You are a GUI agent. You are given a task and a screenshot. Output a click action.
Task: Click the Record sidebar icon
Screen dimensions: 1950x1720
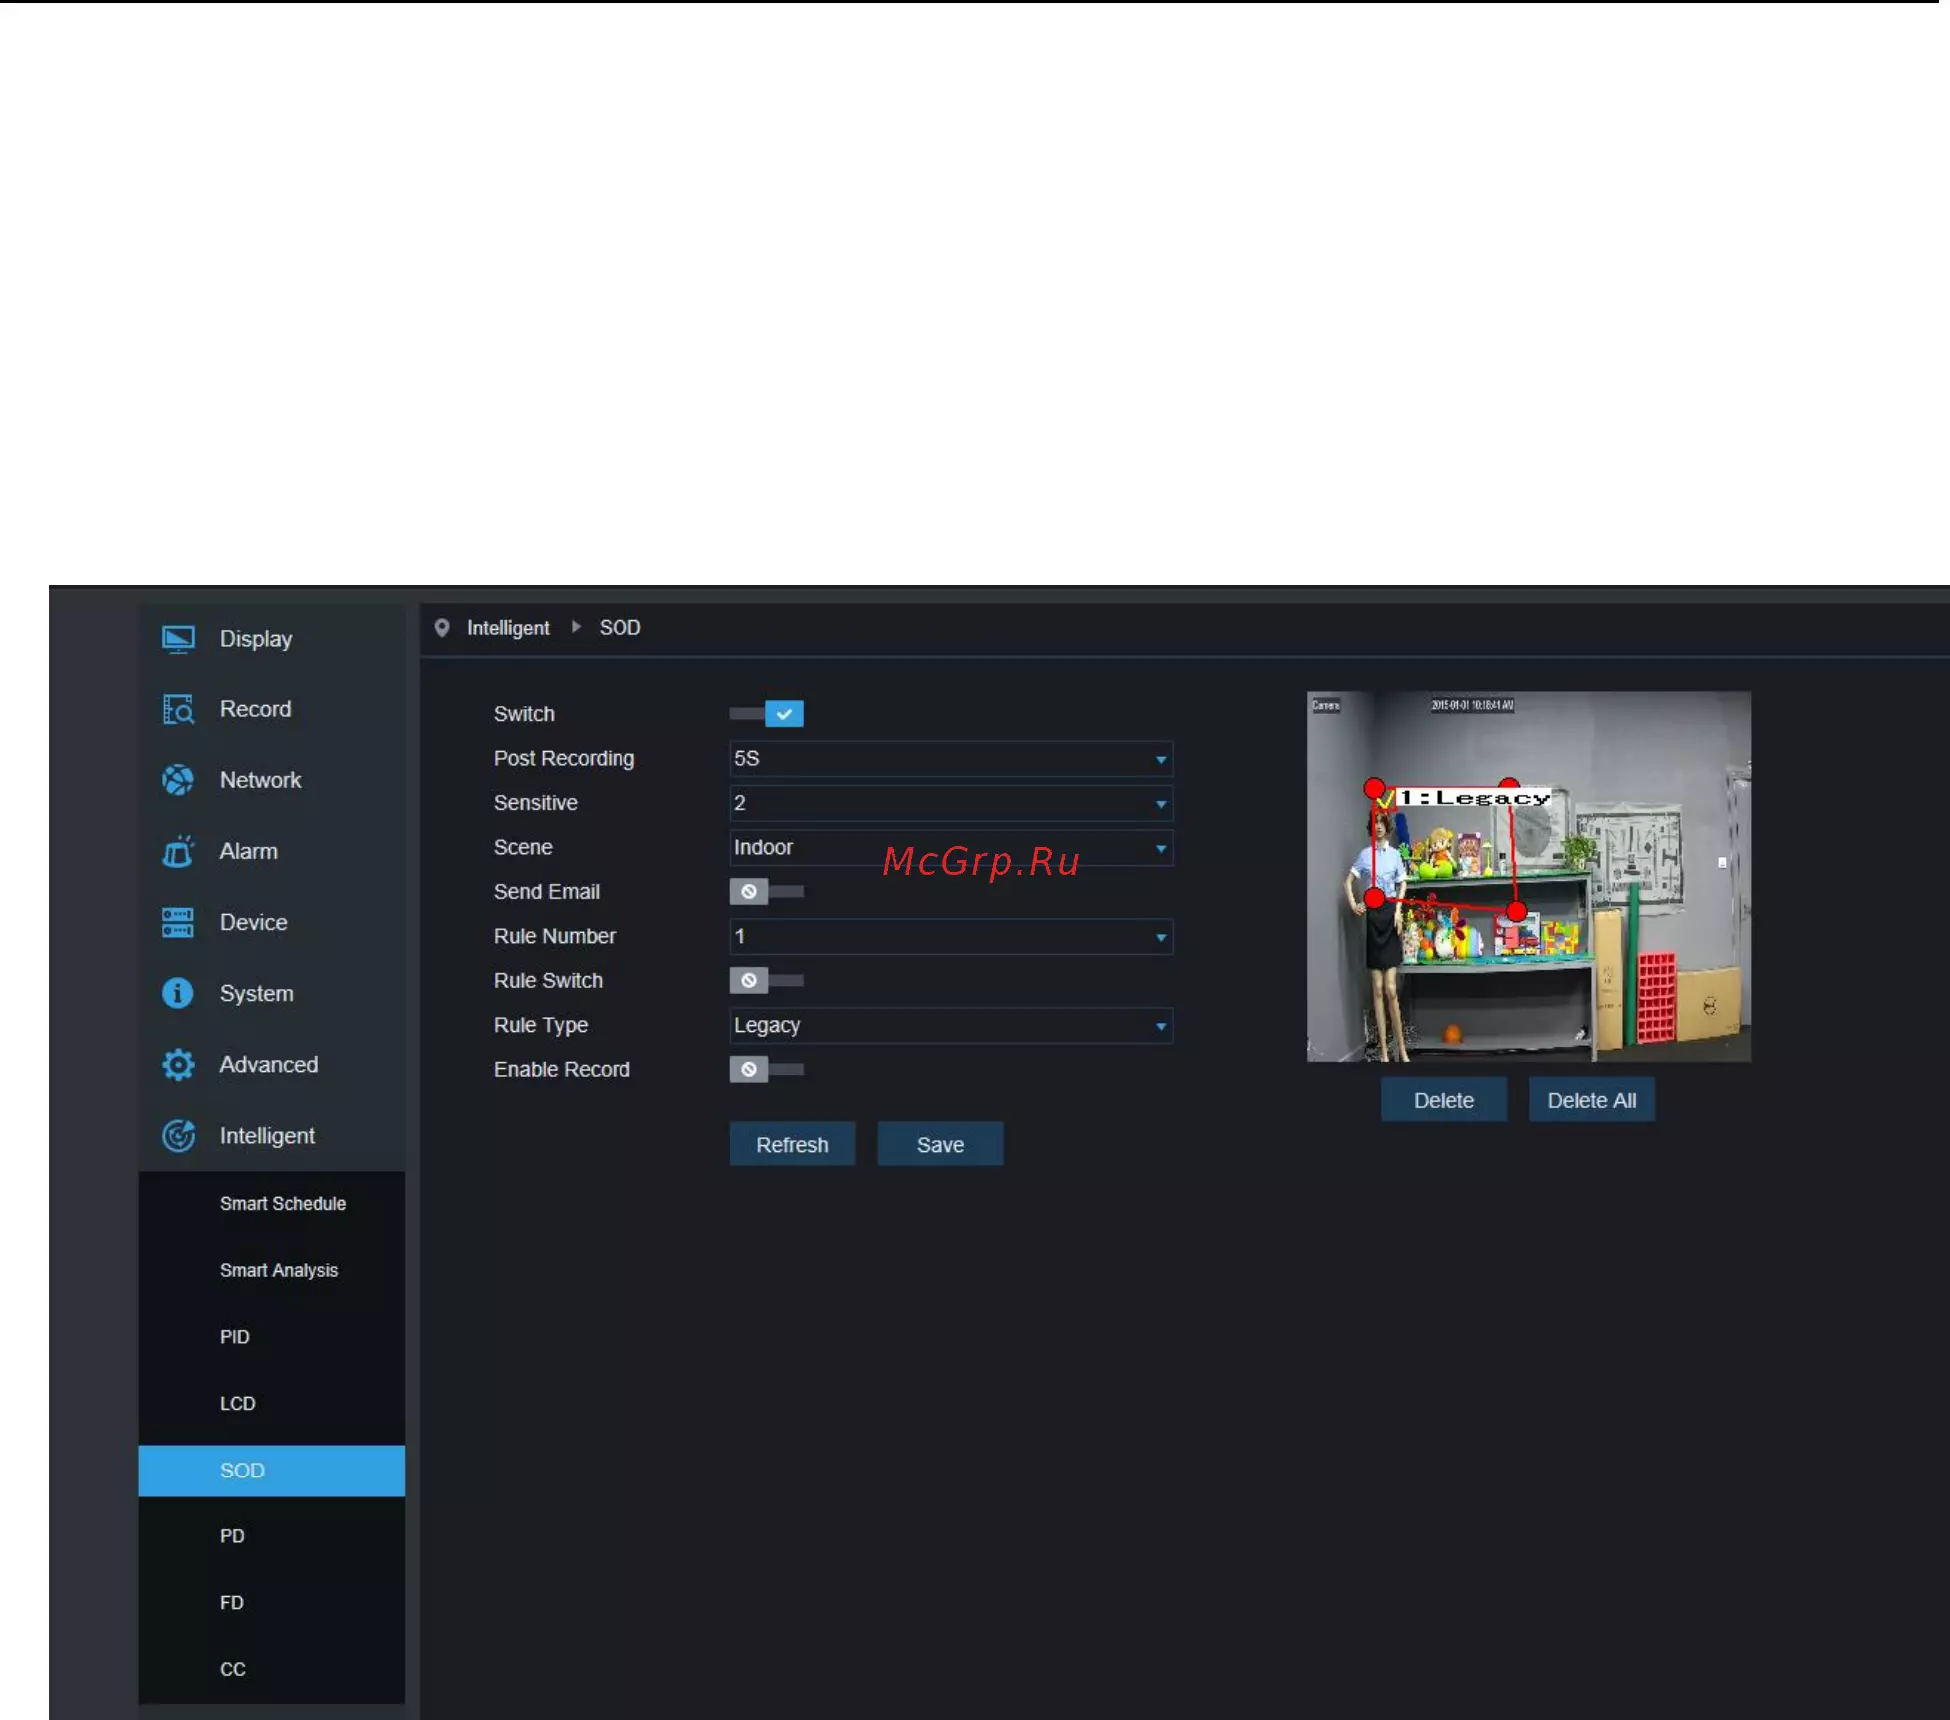[178, 710]
